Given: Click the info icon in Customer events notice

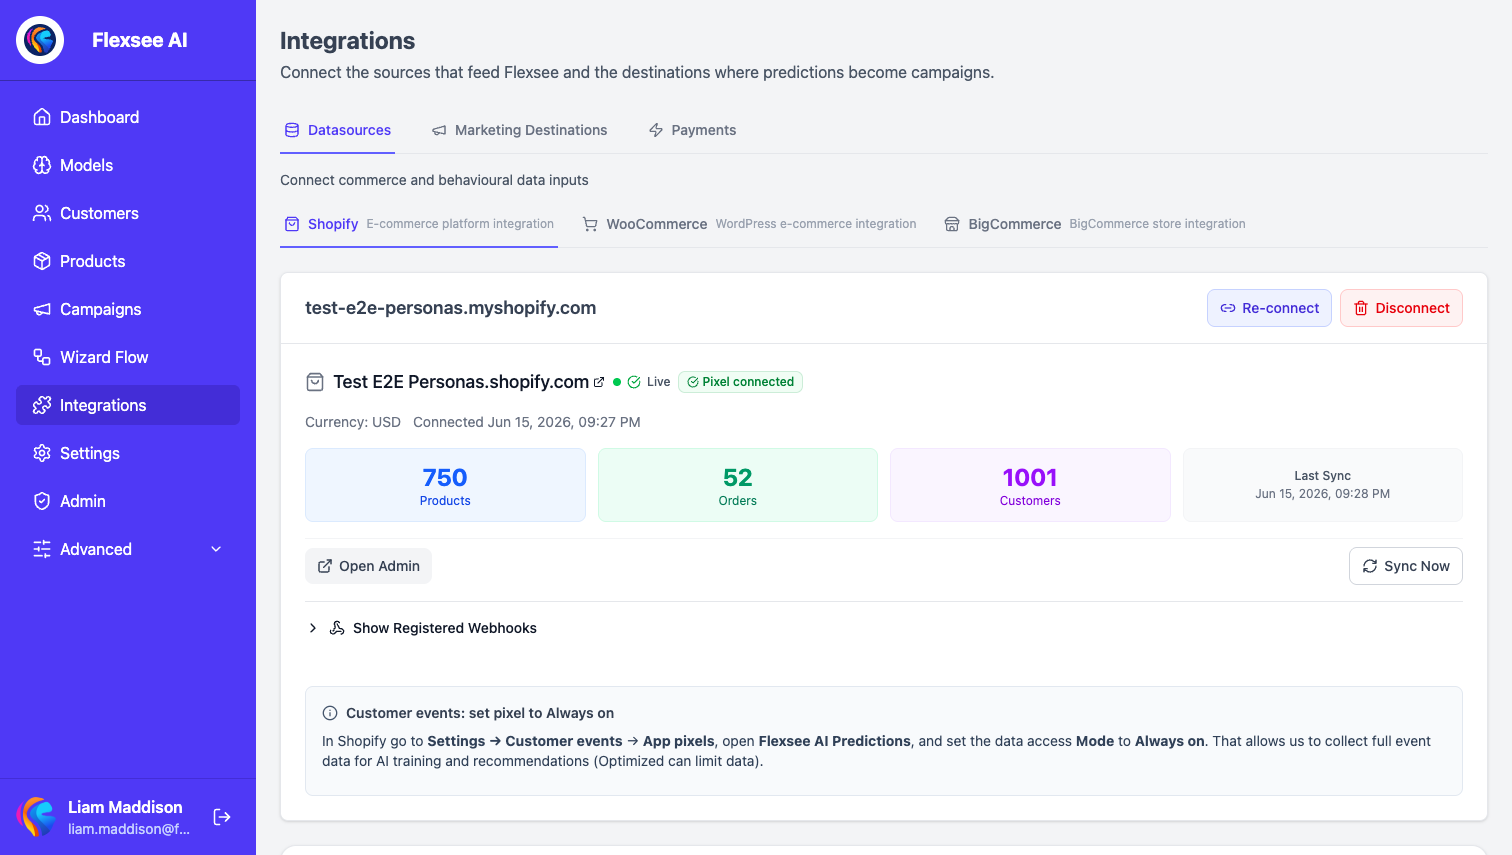Looking at the screenshot, I should click(x=330, y=713).
